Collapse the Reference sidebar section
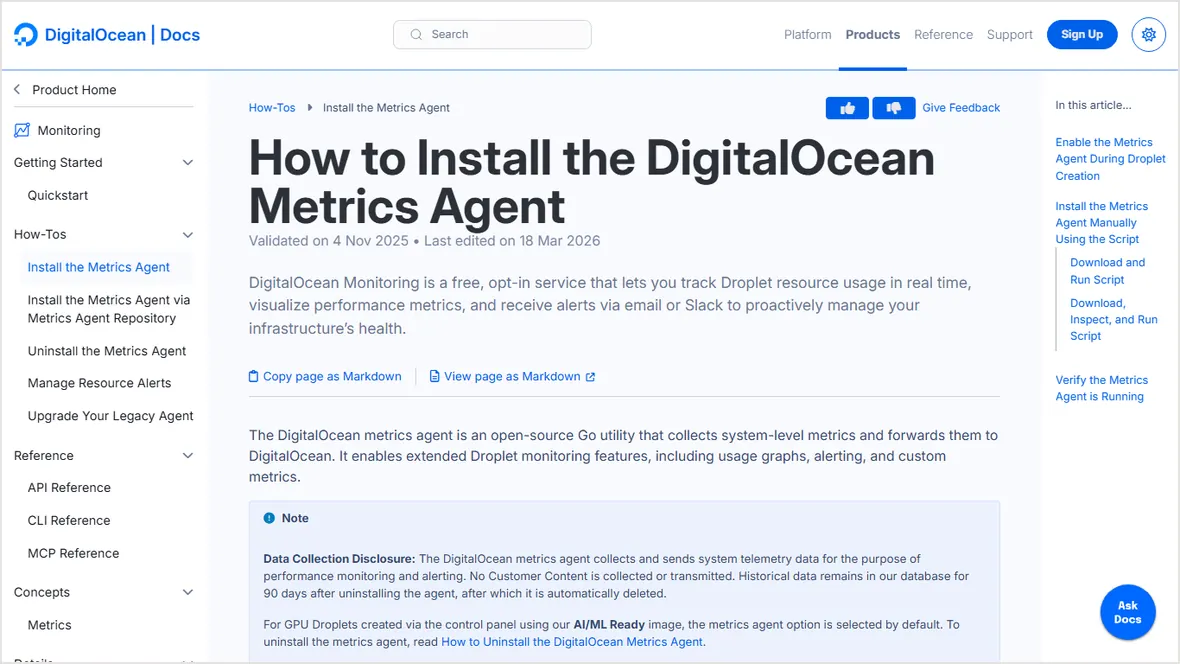 pos(188,455)
